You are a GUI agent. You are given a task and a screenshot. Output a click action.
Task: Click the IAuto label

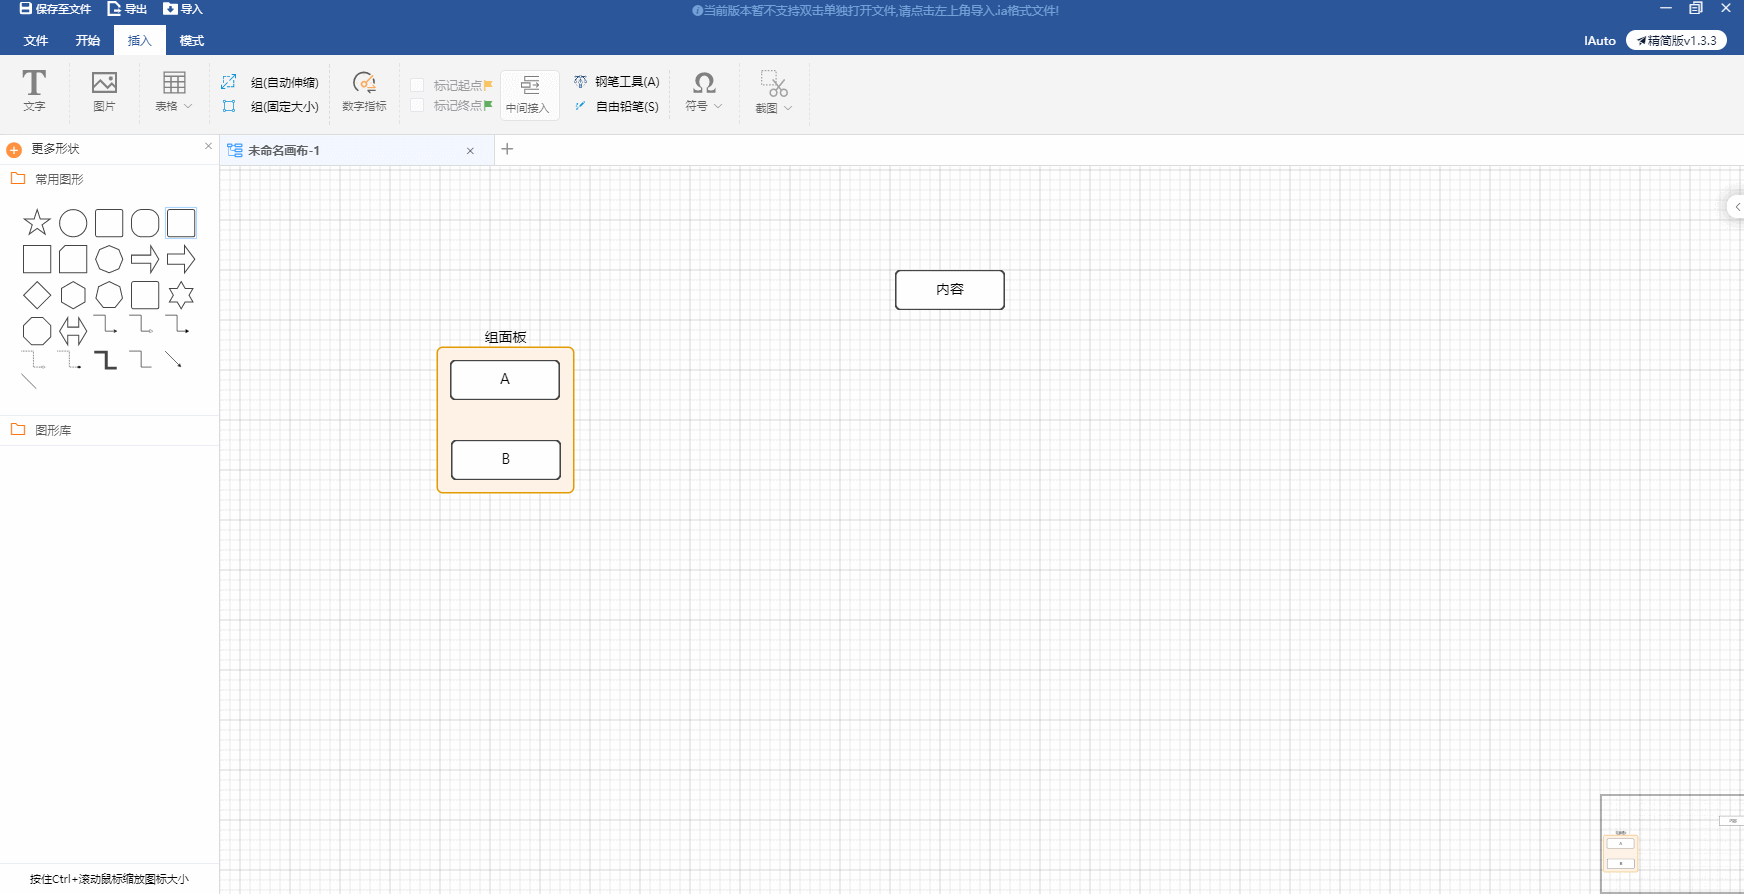click(x=1600, y=41)
